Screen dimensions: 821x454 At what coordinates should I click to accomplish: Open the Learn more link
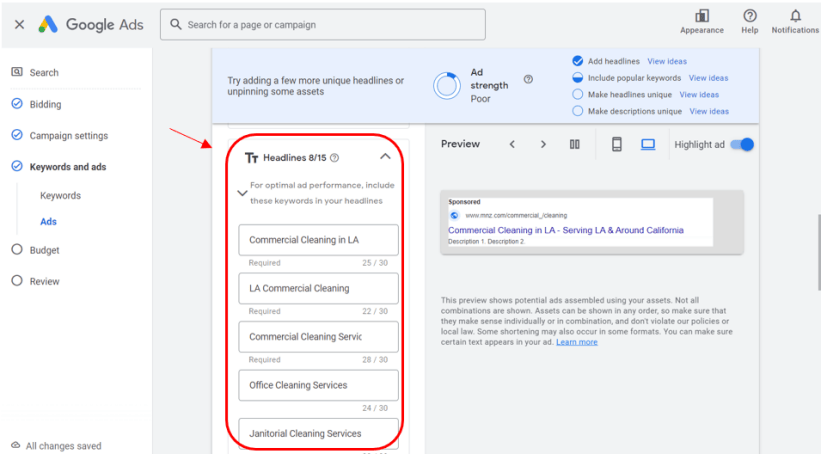point(576,342)
